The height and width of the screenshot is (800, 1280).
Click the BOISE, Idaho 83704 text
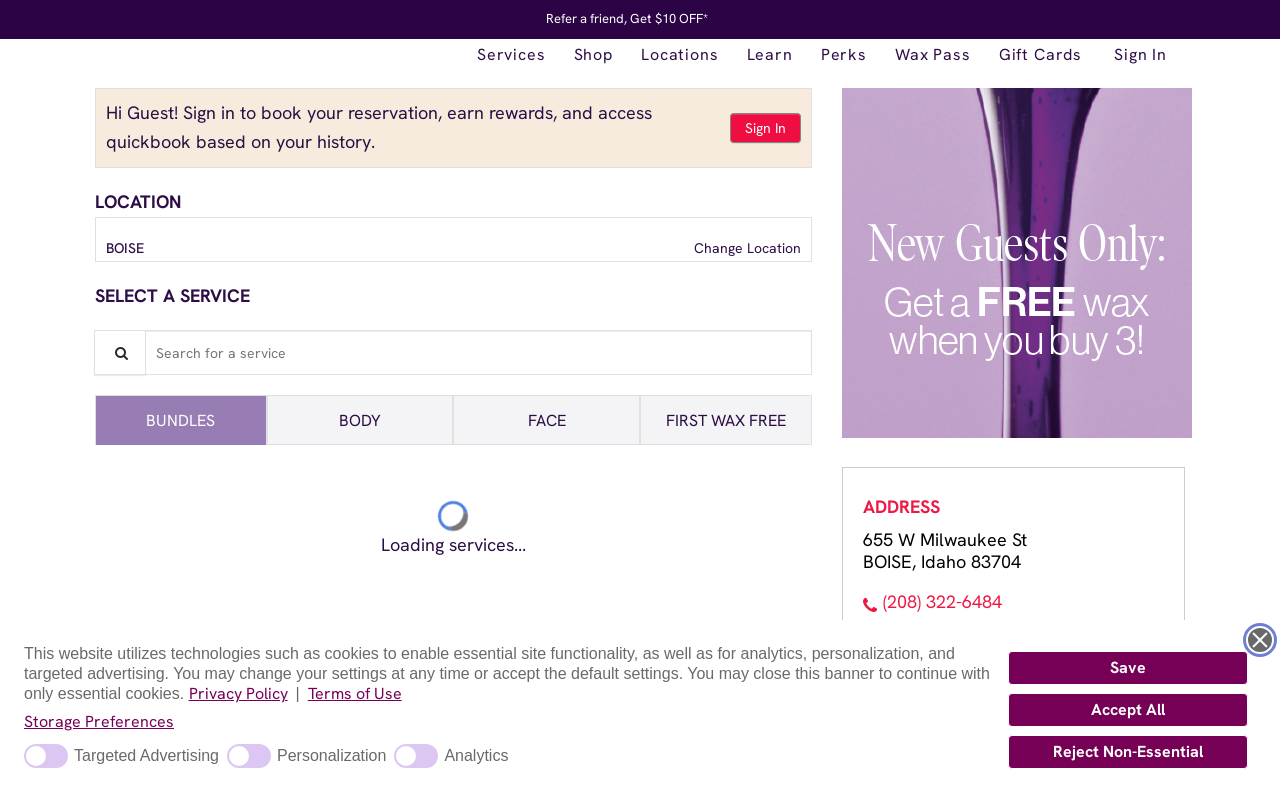[x=942, y=562]
